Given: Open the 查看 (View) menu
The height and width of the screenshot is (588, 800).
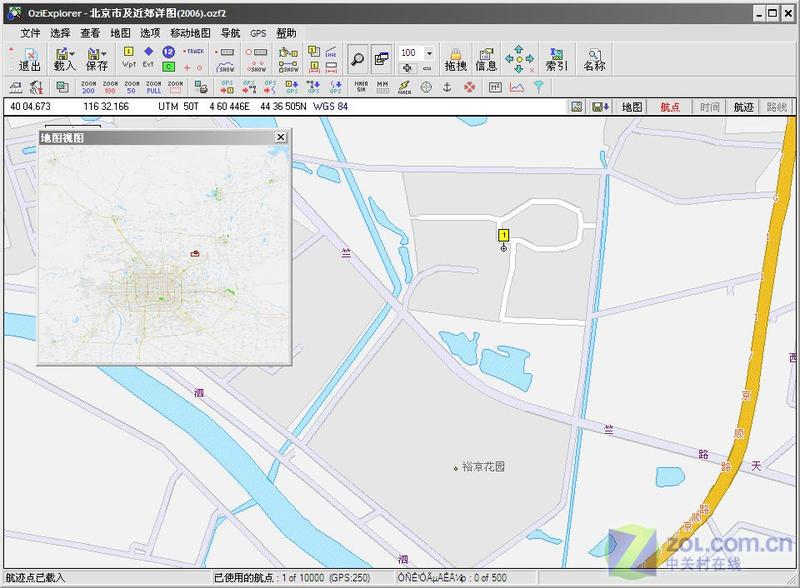Looking at the screenshot, I should click(x=90, y=33).
